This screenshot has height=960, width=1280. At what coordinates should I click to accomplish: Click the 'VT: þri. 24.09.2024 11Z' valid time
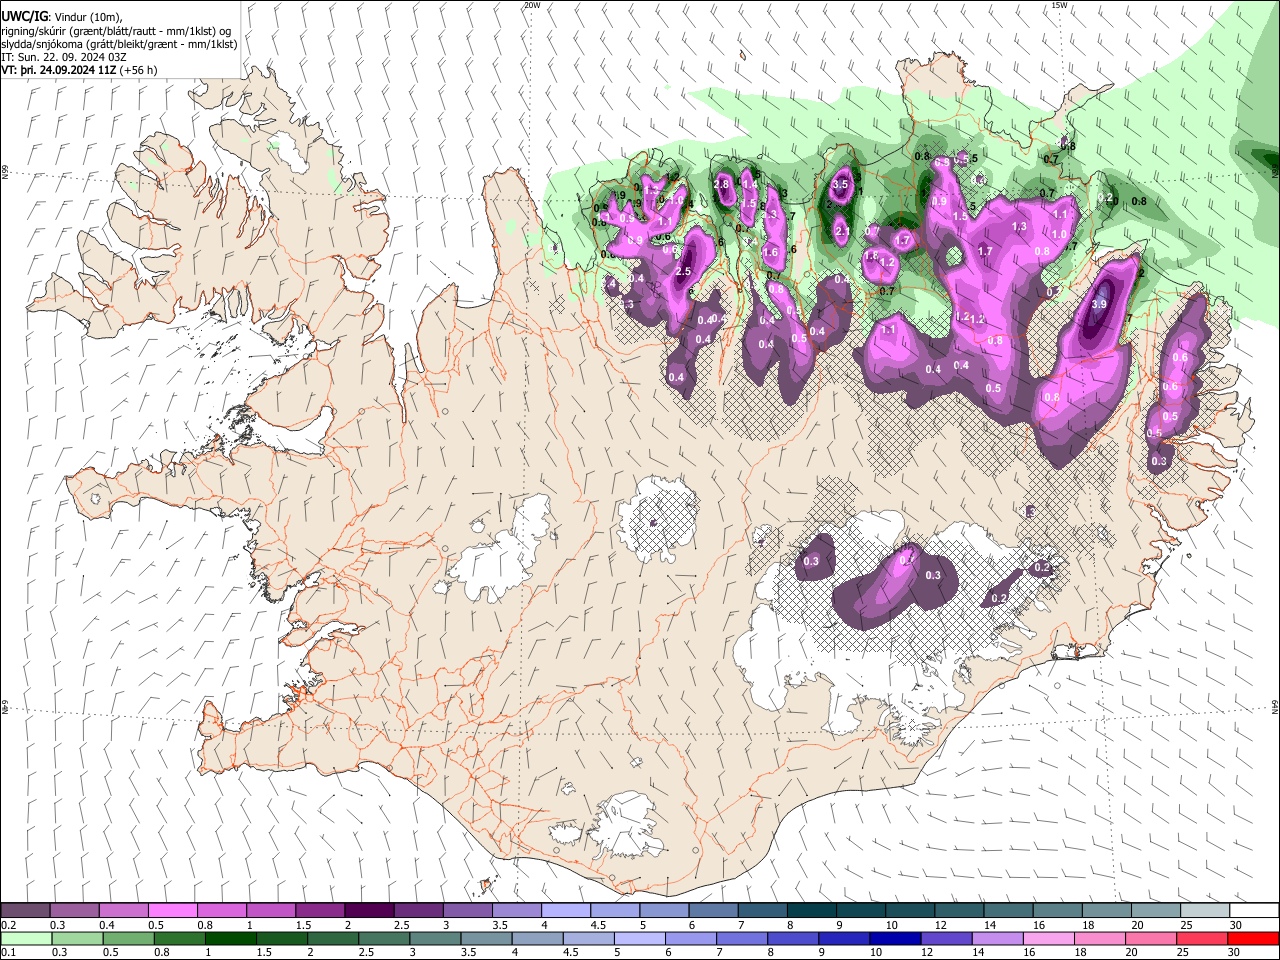click(58, 70)
